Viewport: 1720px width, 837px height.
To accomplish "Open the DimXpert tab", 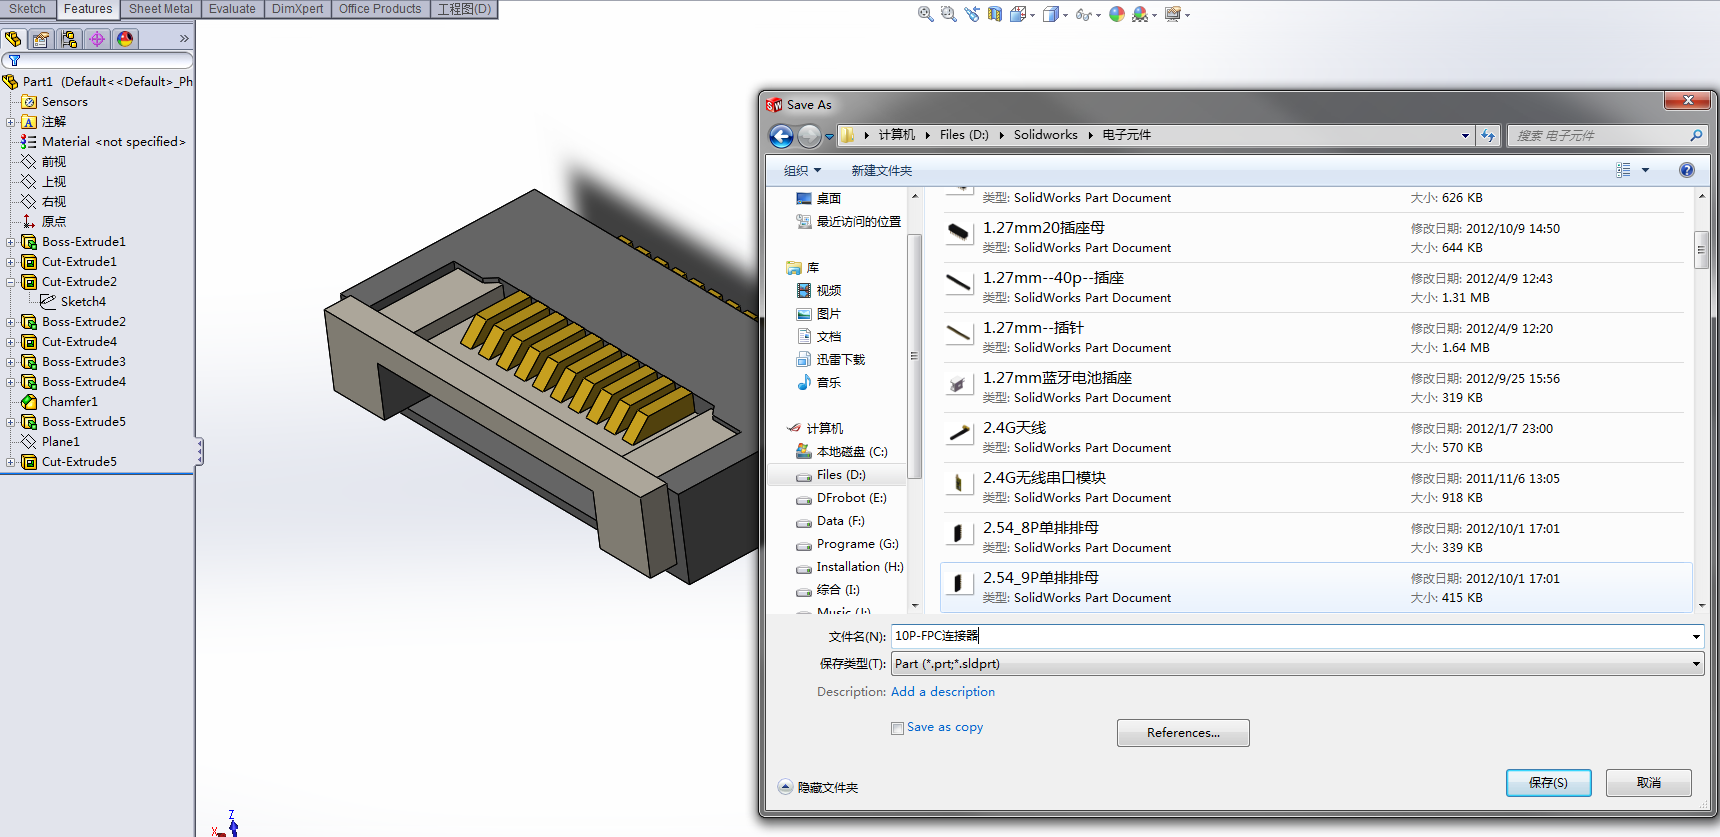I will (297, 9).
